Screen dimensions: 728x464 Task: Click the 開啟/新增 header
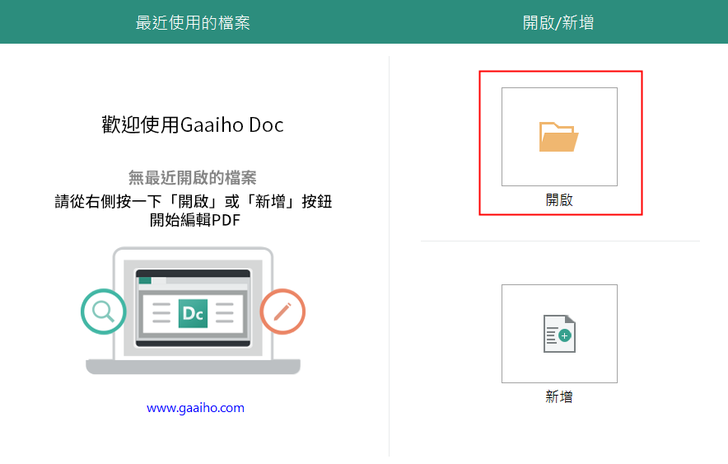pos(558,23)
